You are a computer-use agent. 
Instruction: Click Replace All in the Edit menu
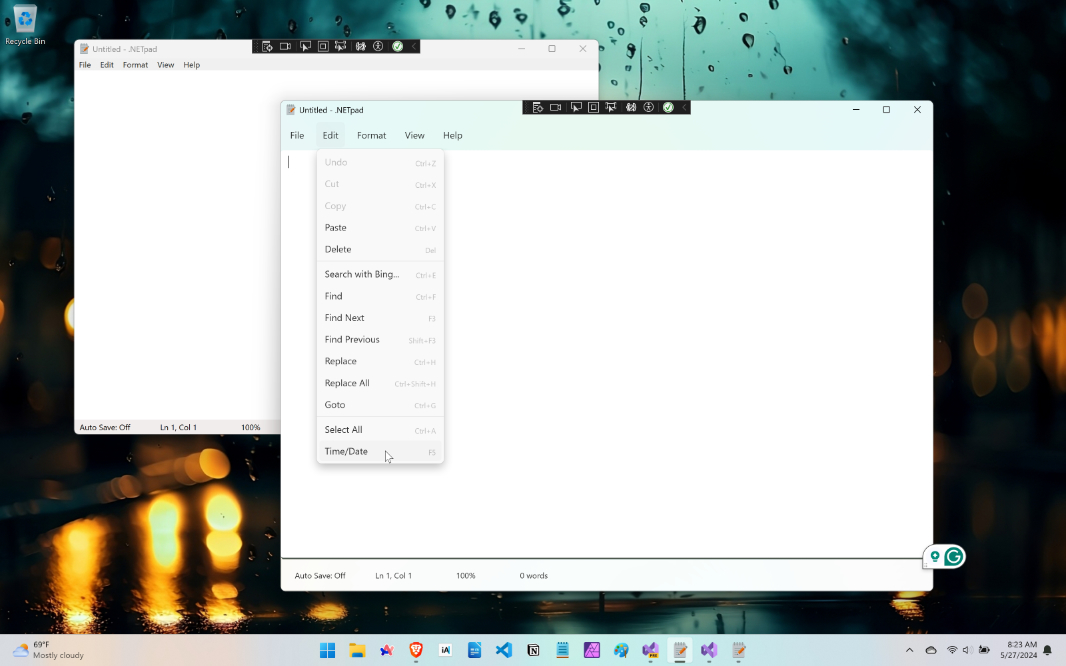347,383
